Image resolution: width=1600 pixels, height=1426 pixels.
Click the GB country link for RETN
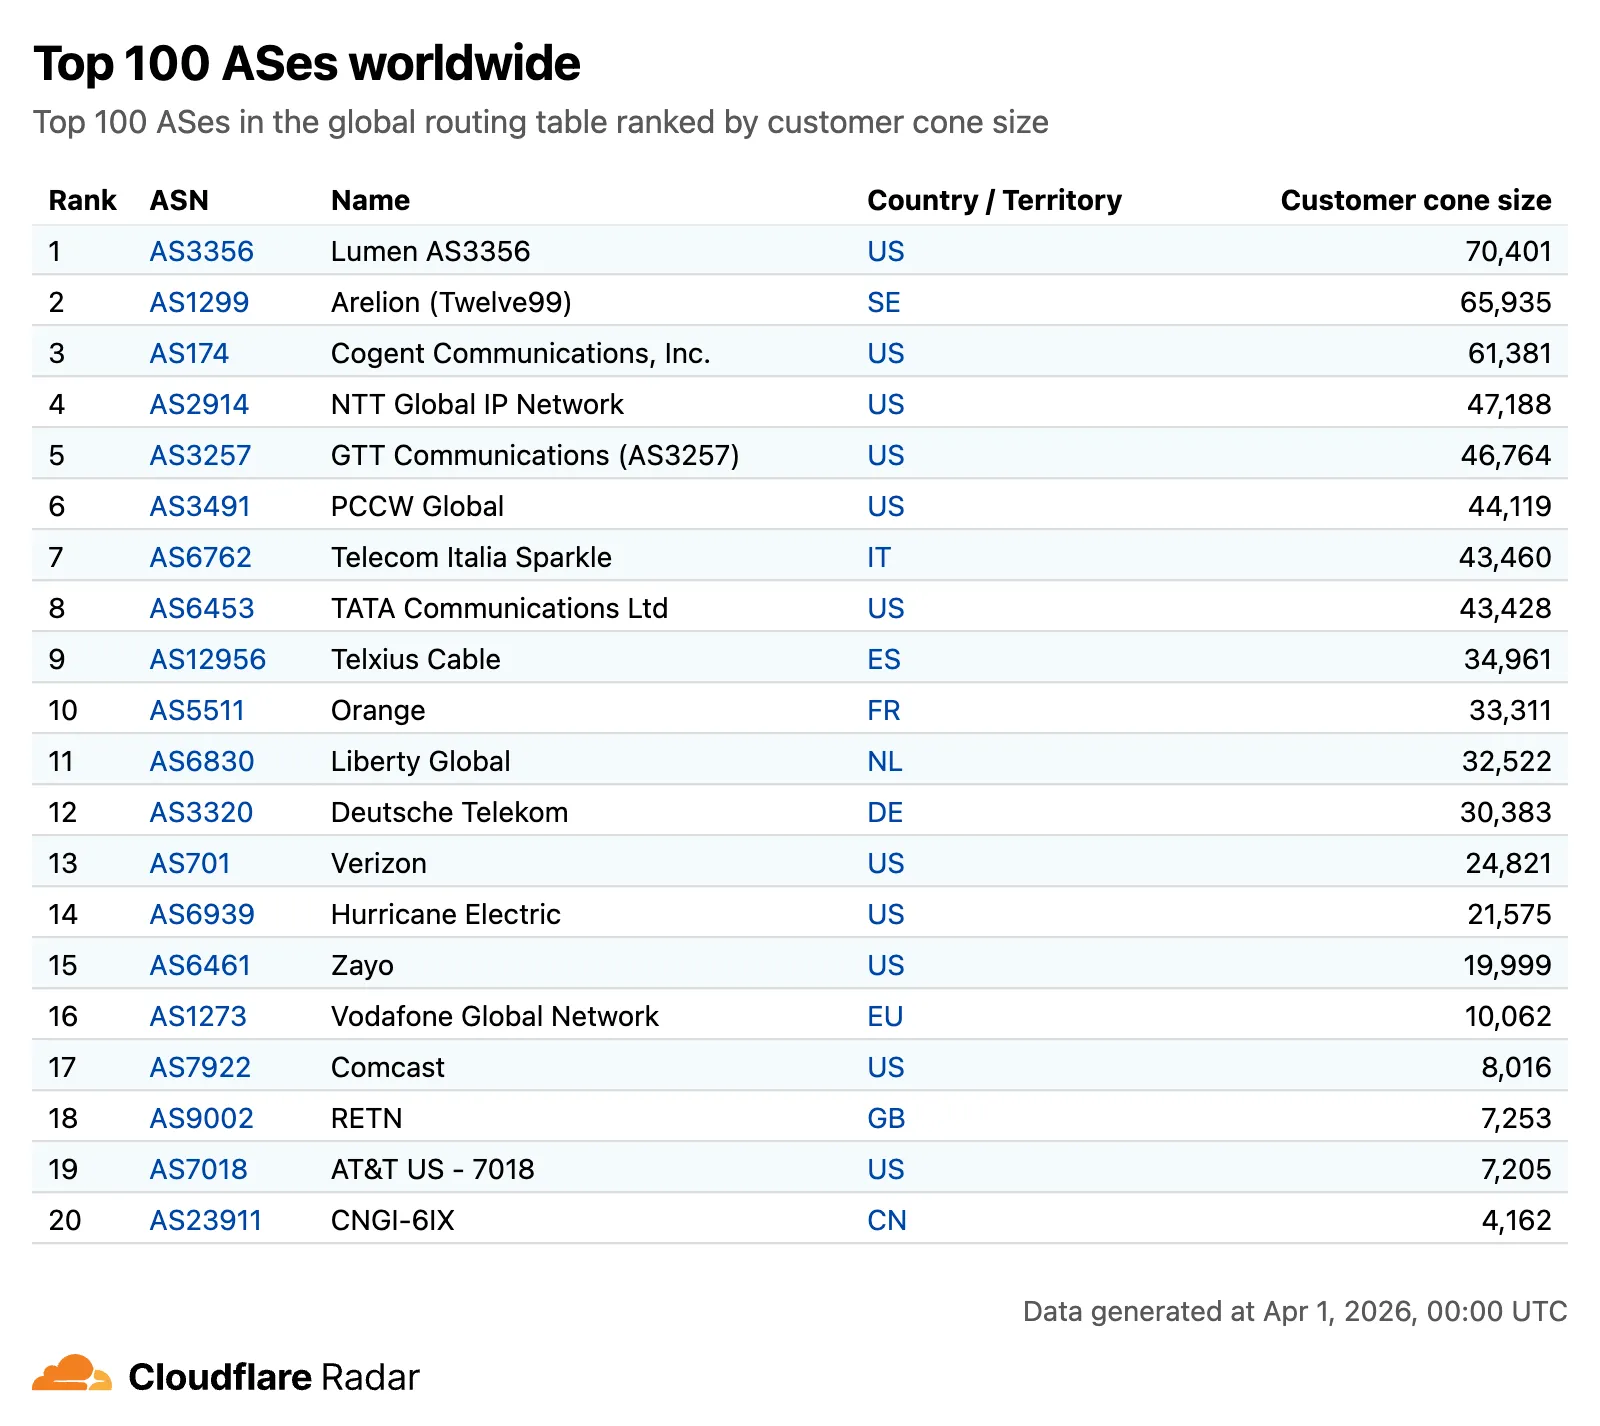(x=884, y=1118)
